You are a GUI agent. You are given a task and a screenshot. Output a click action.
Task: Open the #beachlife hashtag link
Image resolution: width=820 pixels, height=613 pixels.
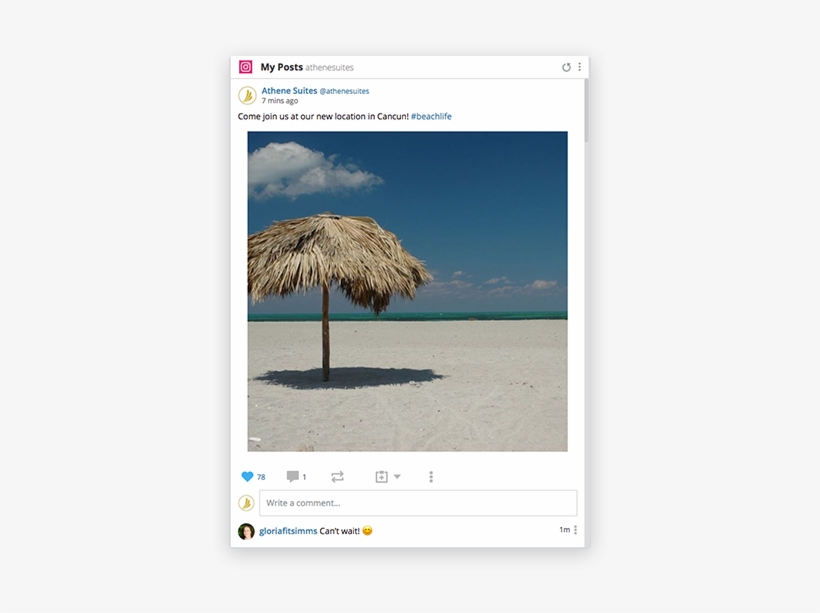pos(430,116)
